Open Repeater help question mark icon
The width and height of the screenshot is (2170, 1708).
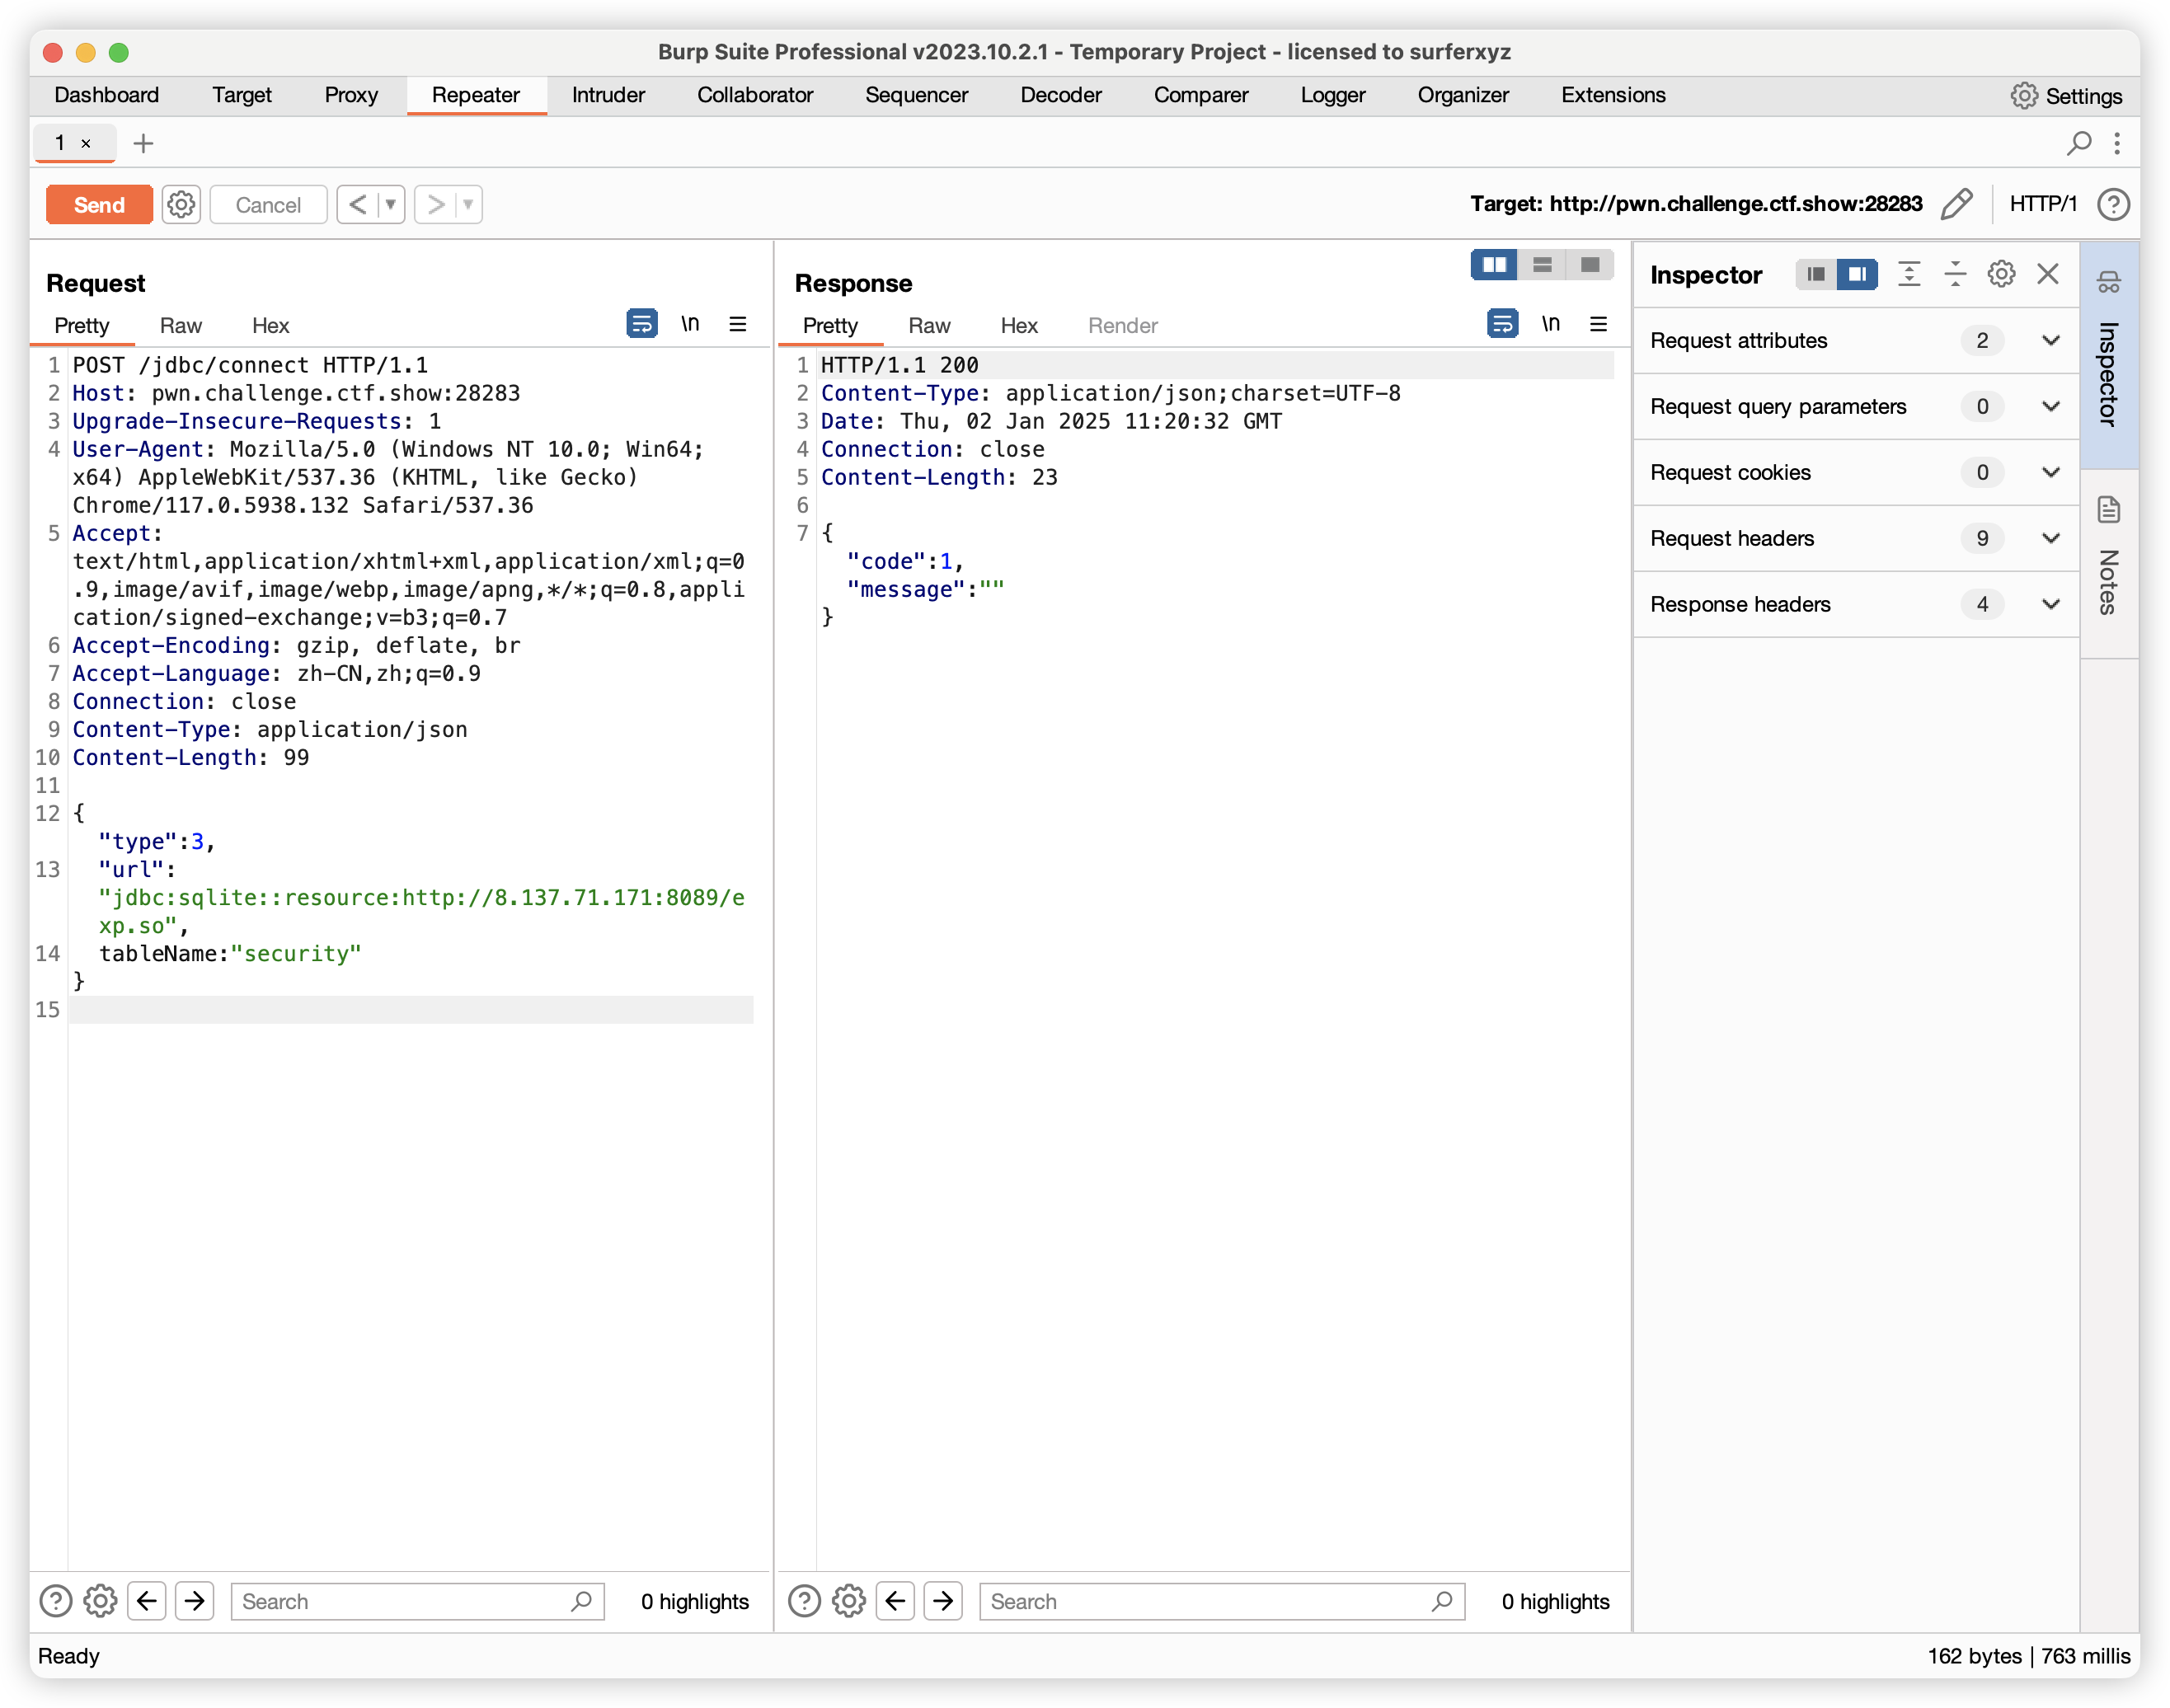pos(2113,204)
